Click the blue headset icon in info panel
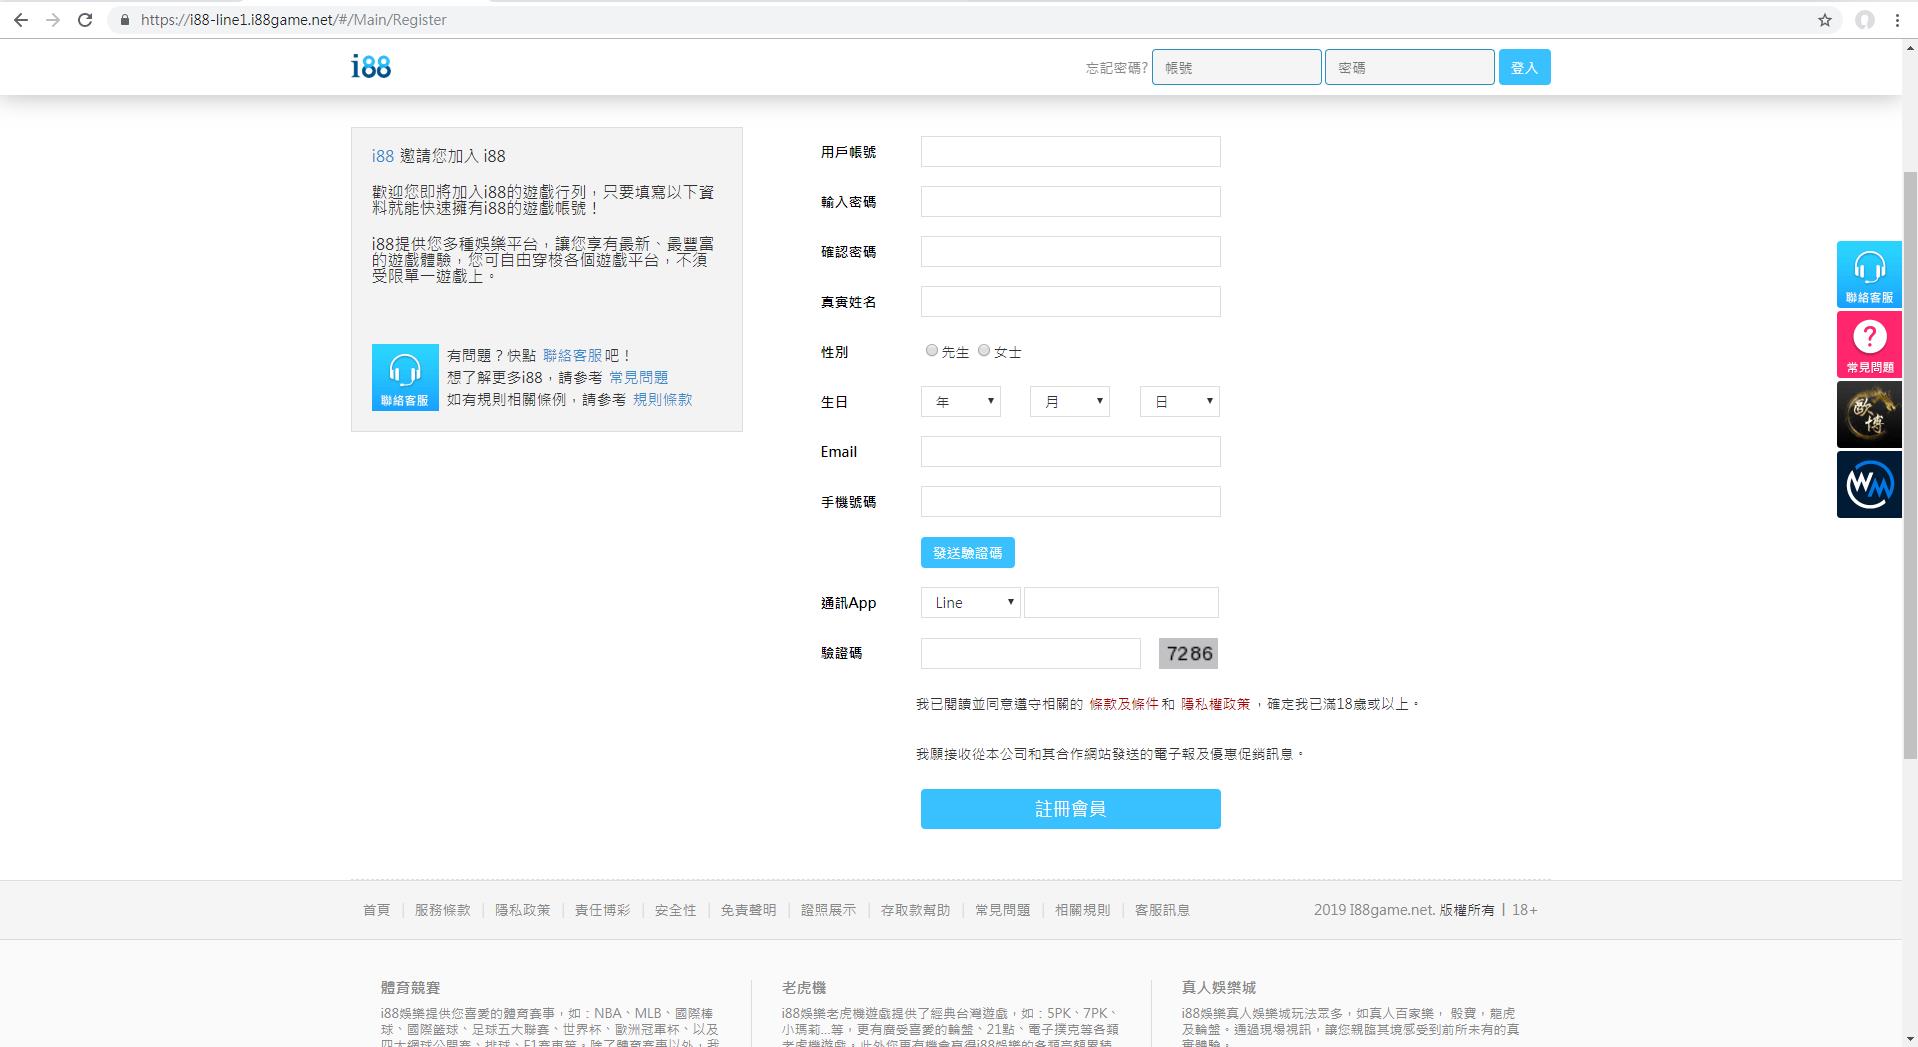 pyautogui.click(x=405, y=377)
